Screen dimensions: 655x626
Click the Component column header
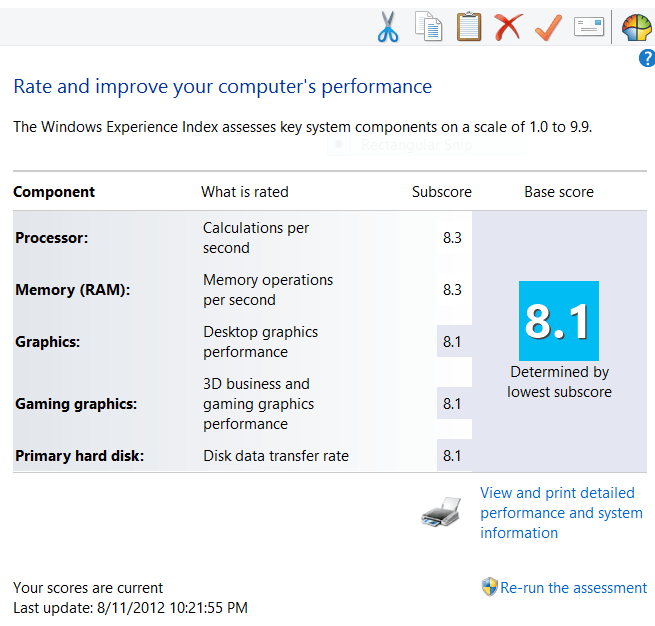point(54,192)
